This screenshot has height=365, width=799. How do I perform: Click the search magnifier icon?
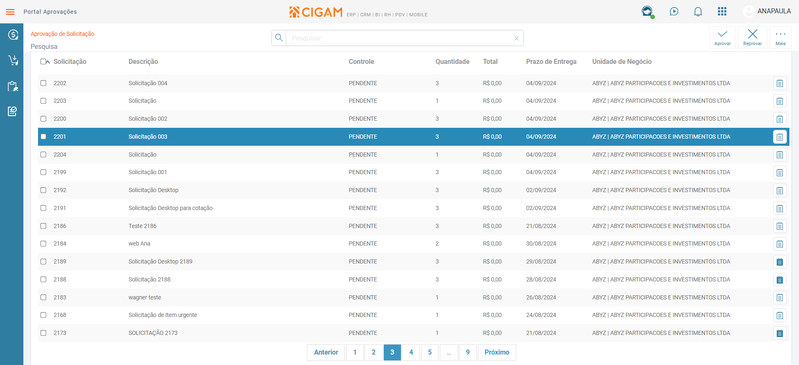279,38
